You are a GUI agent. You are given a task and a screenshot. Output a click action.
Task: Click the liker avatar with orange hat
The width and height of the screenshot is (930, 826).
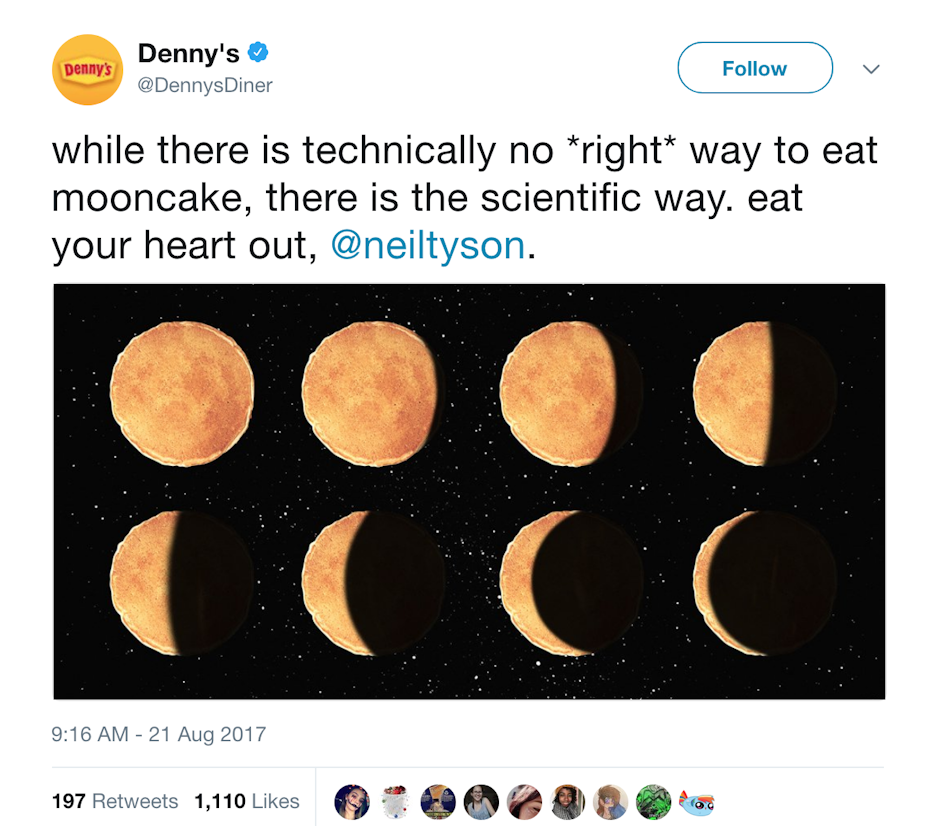pyautogui.click(x=568, y=801)
